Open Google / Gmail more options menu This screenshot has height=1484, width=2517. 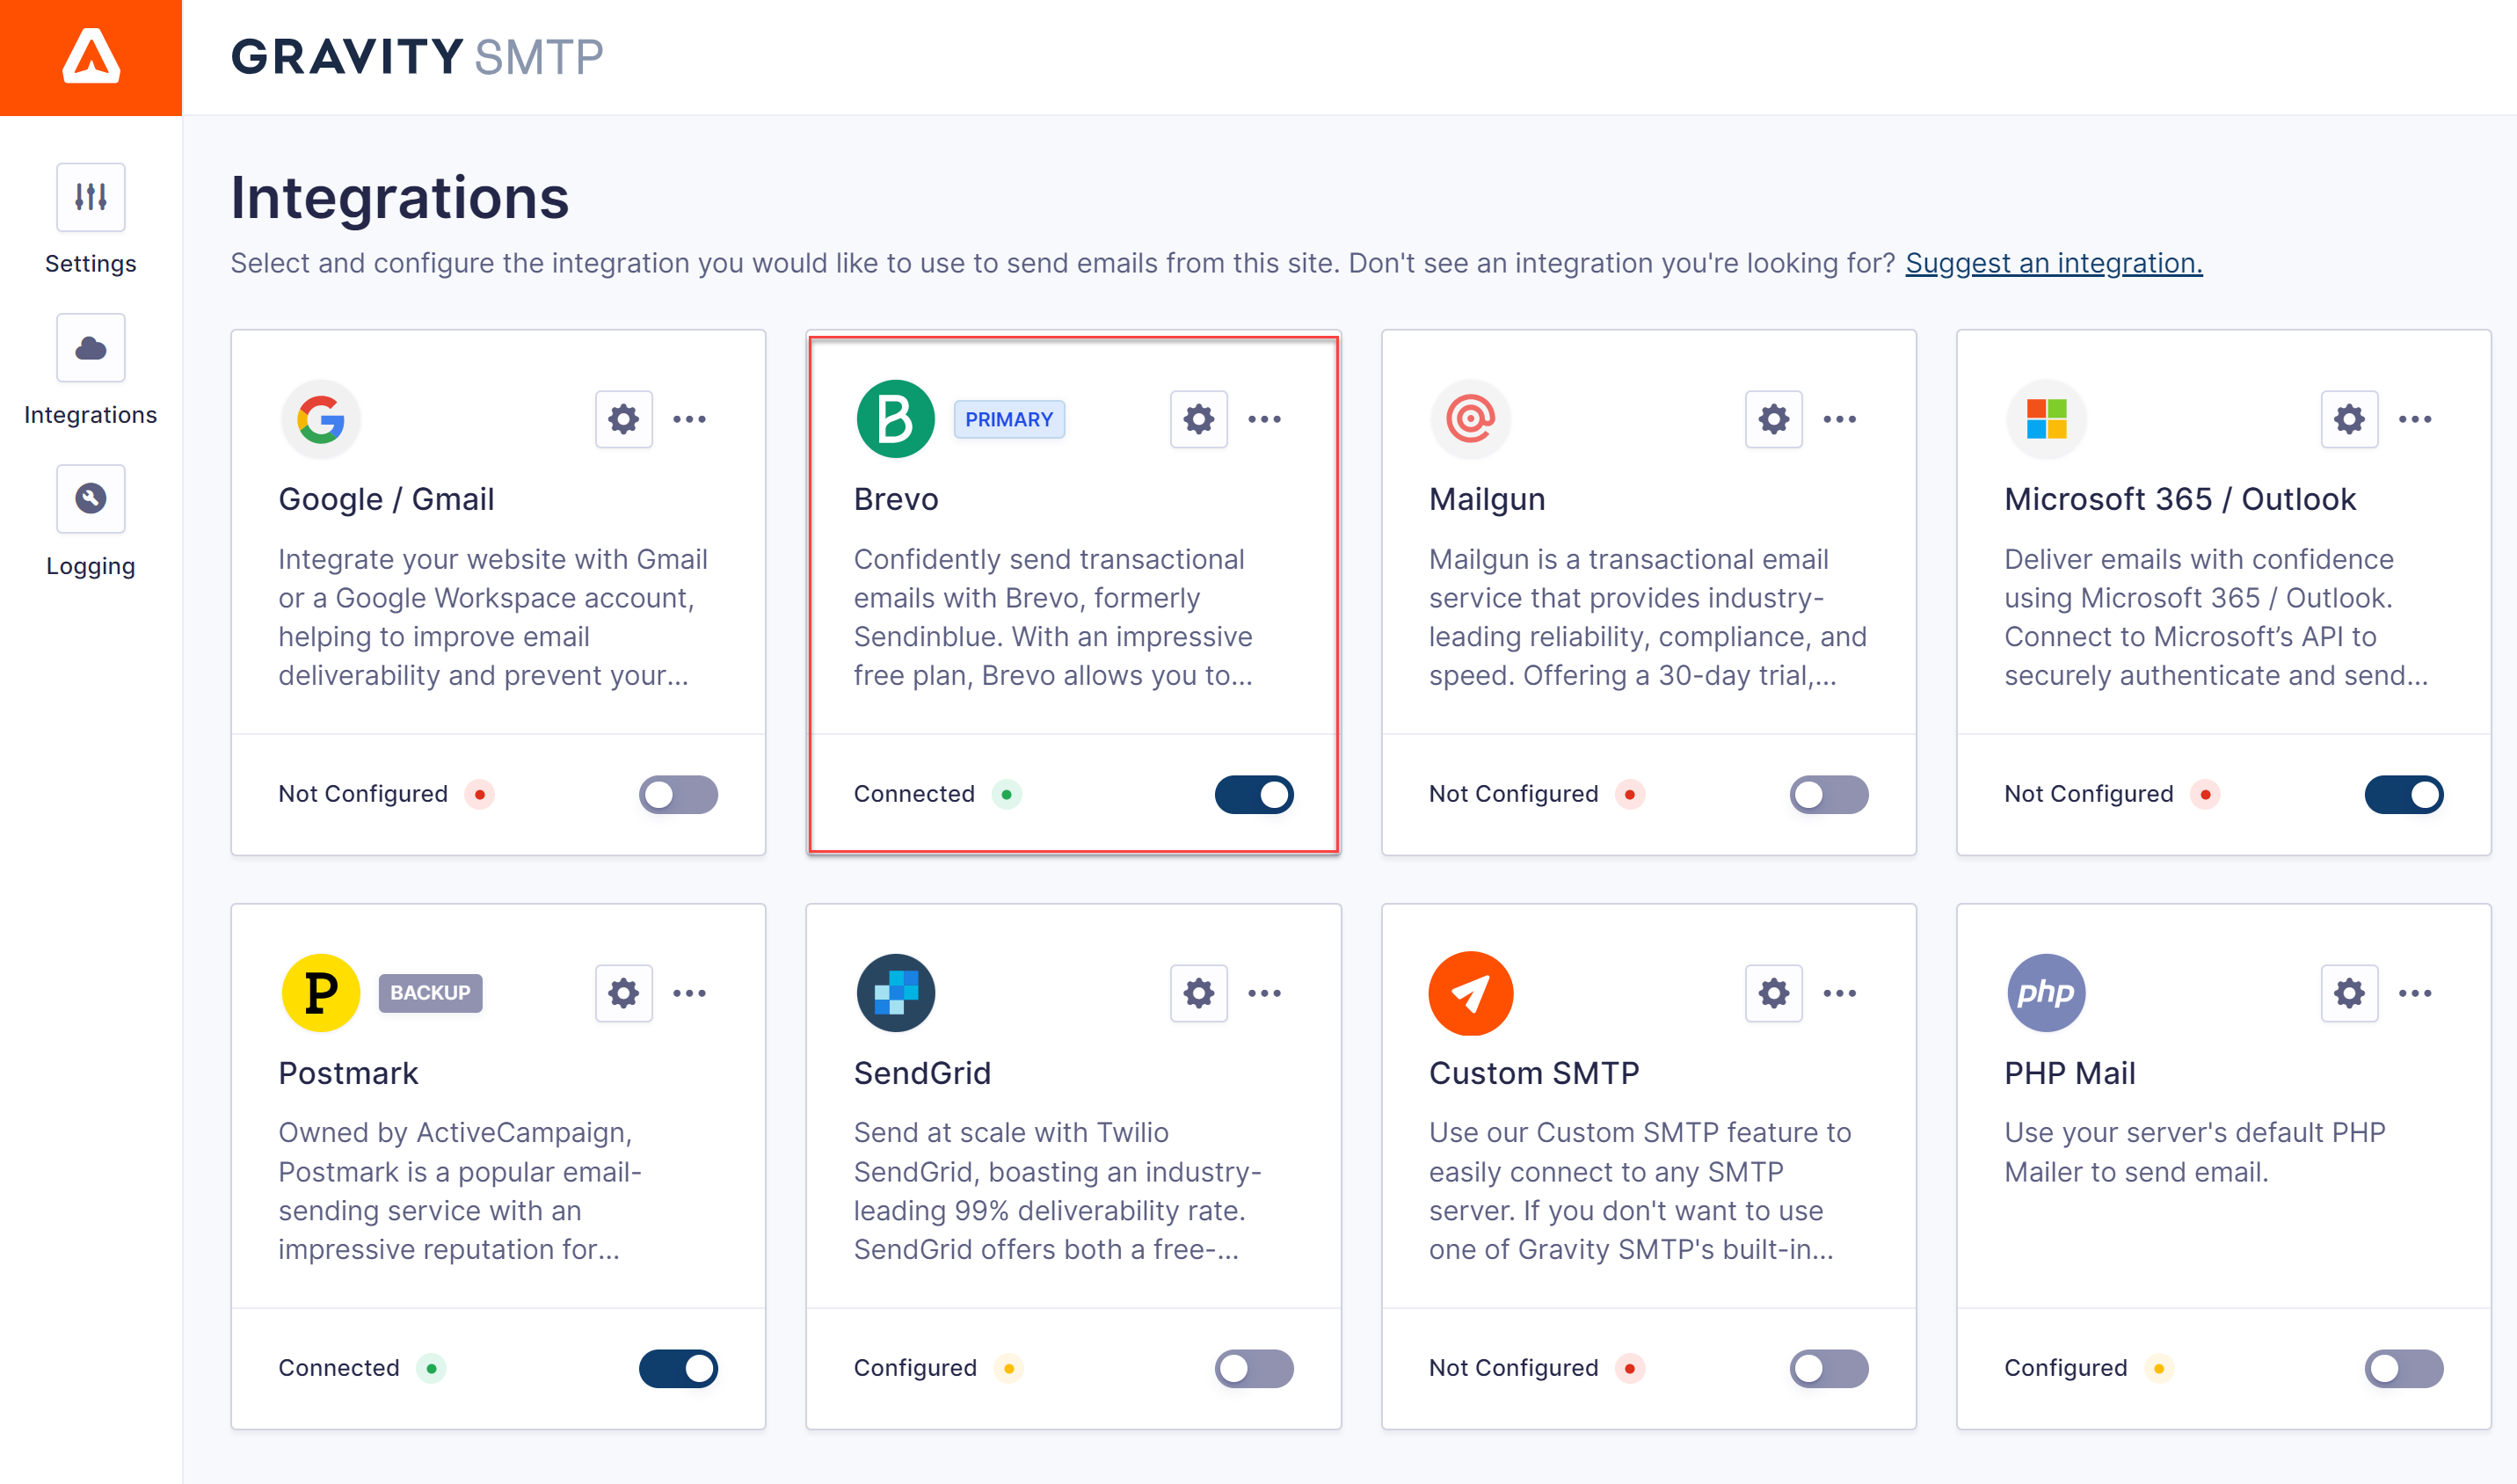pyautogui.click(x=690, y=419)
